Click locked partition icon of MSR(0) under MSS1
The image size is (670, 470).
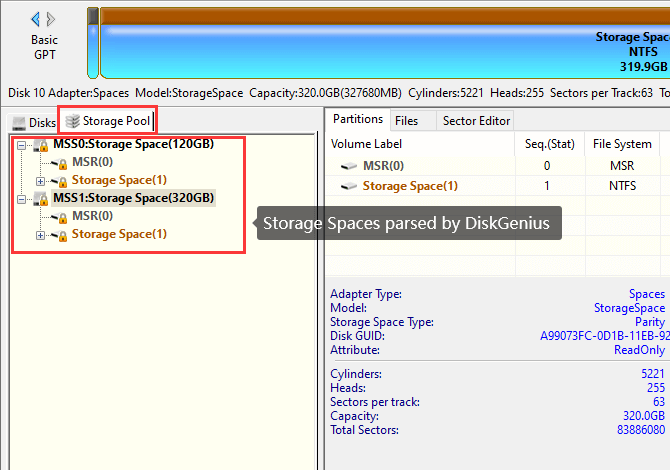tap(60, 217)
